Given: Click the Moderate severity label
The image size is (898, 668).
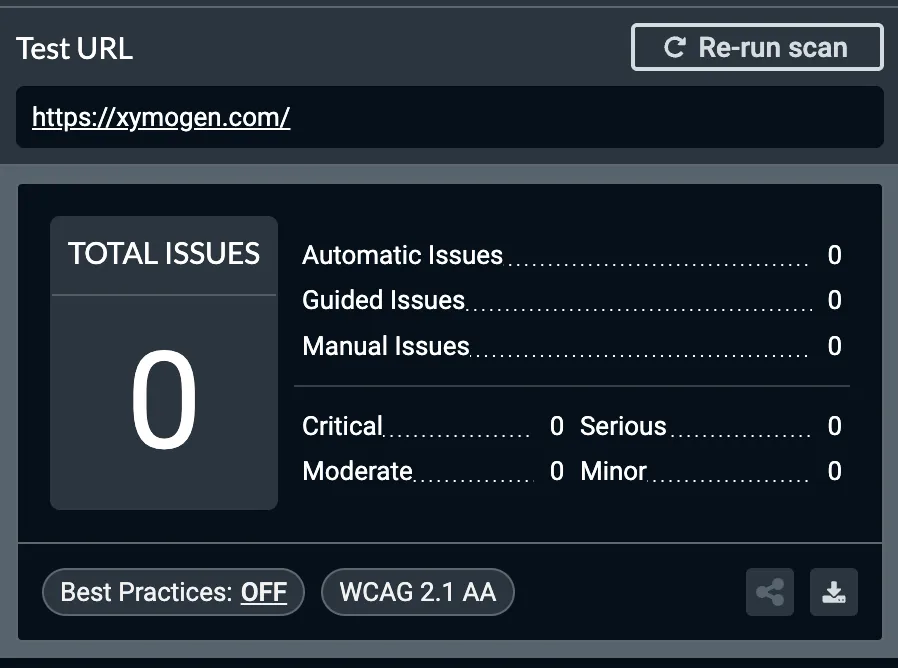Looking at the screenshot, I should (357, 471).
